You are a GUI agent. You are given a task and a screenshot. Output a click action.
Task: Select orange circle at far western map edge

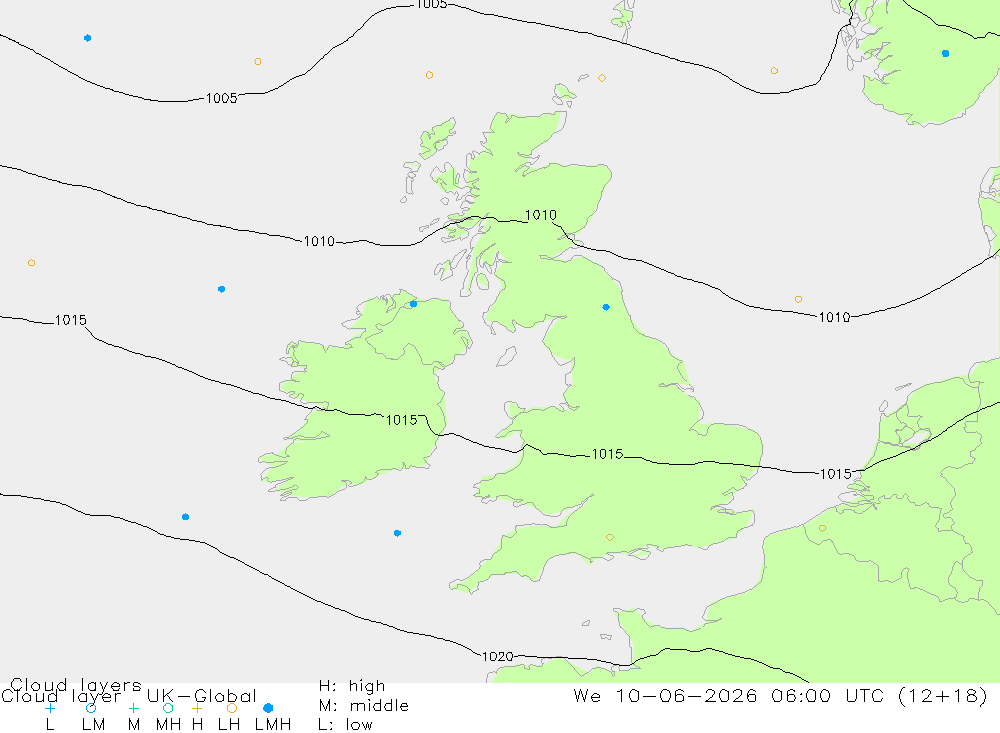click(x=31, y=263)
